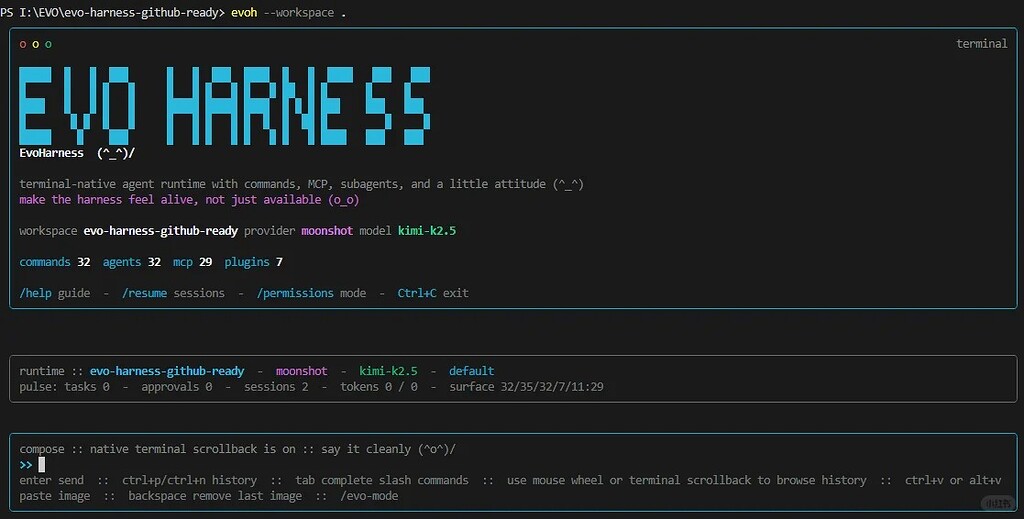
Task: Click 'evo-harness-github-ready' in runtime status bar
Action: coord(167,371)
